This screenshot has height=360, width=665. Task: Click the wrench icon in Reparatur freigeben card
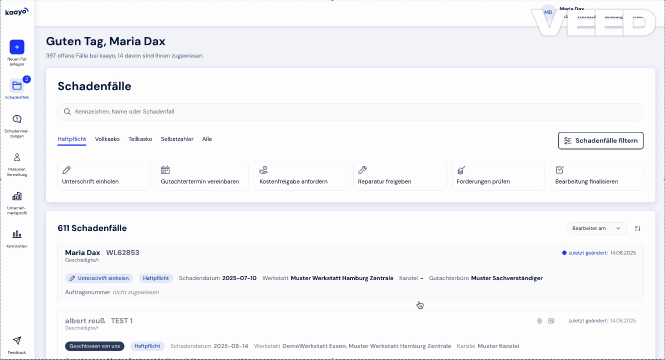362,170
